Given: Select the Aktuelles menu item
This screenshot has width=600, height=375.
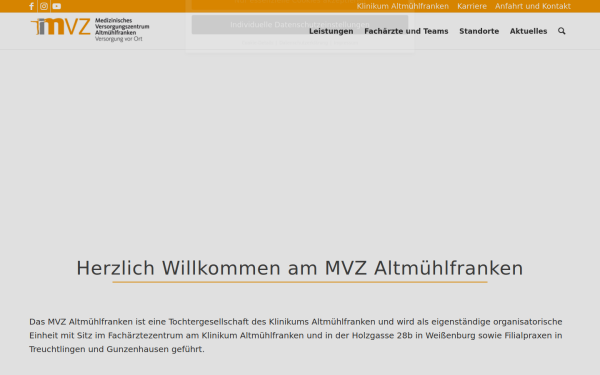Looking at the screenshot, I should (528, 31).
